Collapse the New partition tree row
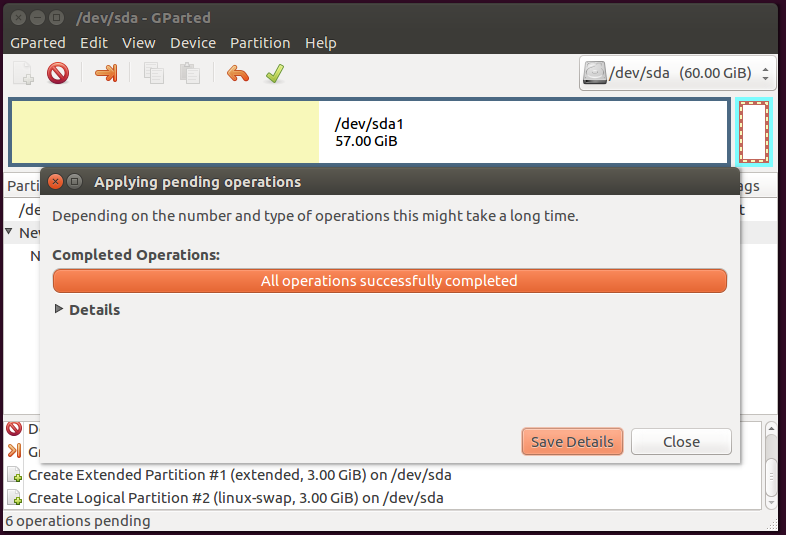The height and width of the screenshot is (535, 786). tap(9, 232)
